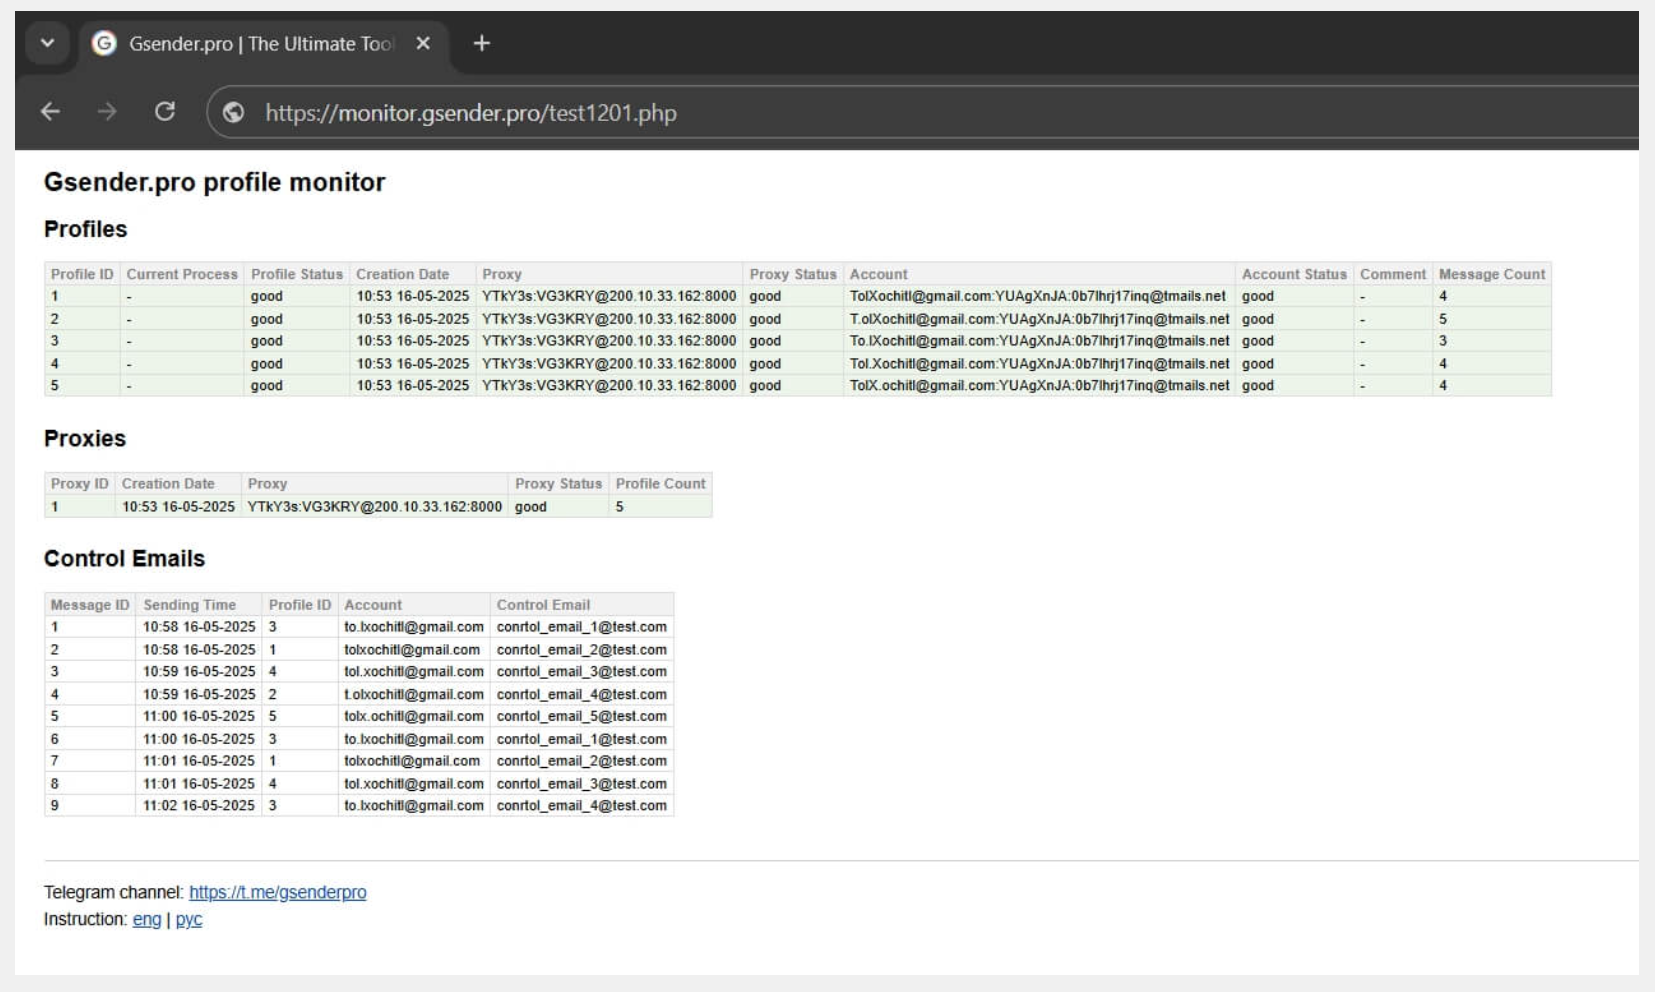Open the Telegram channel gsenderpro link

pos(277,892)
